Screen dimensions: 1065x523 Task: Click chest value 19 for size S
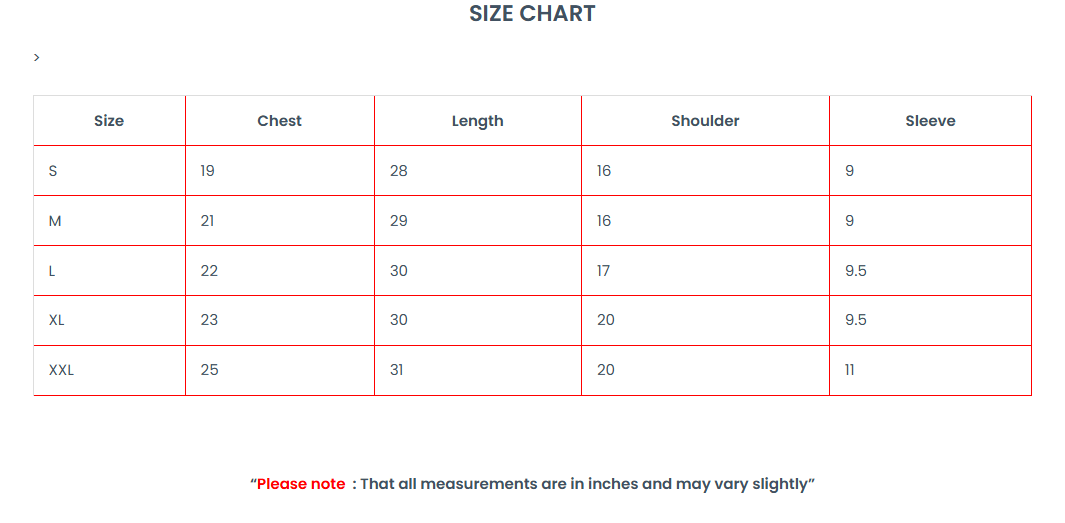click(207, 171)
